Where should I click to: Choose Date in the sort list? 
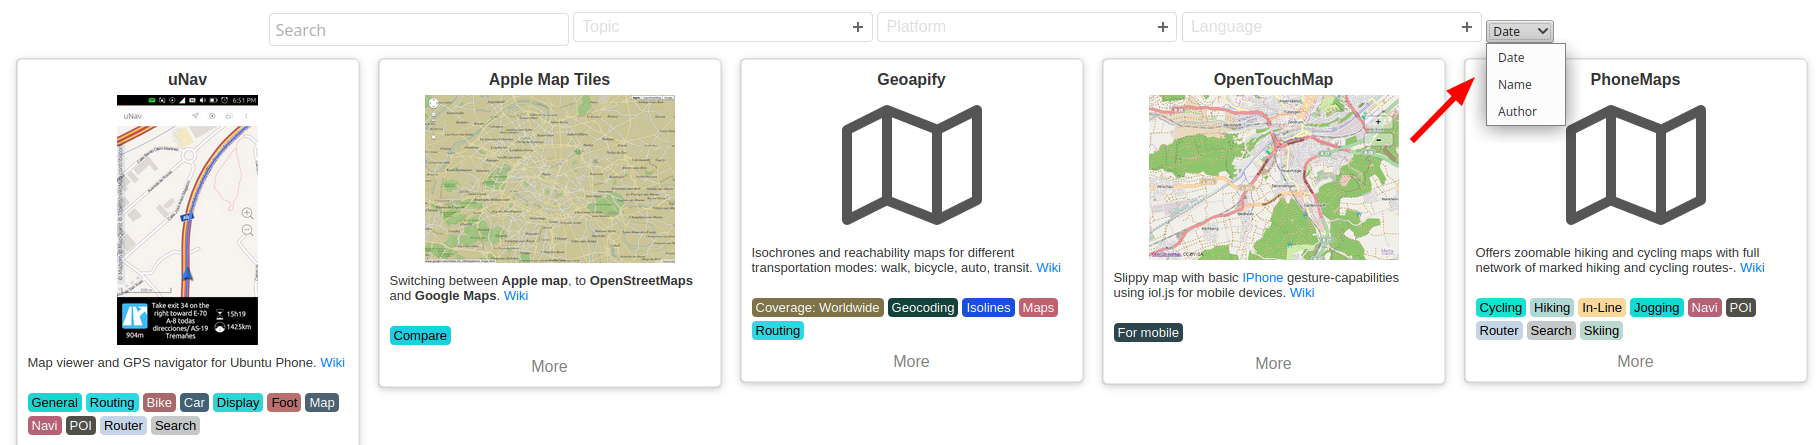pyautogui.click(x=1525, y=58)
